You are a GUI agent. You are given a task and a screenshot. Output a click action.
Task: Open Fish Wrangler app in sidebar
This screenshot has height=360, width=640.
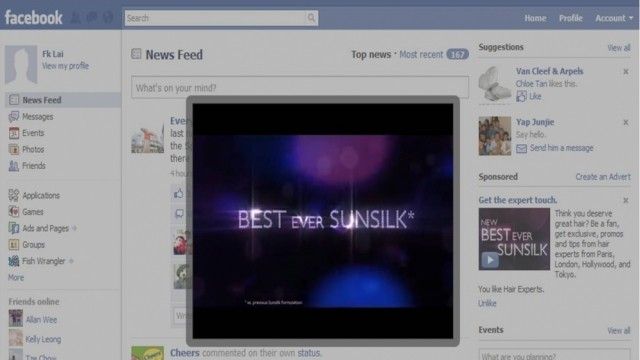[x=44, y=261]
